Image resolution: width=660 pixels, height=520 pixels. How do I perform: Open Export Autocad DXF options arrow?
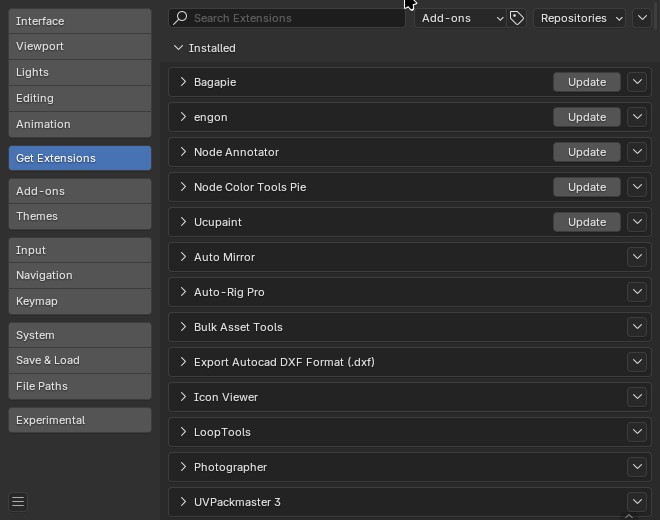click(x=637, y=361)
